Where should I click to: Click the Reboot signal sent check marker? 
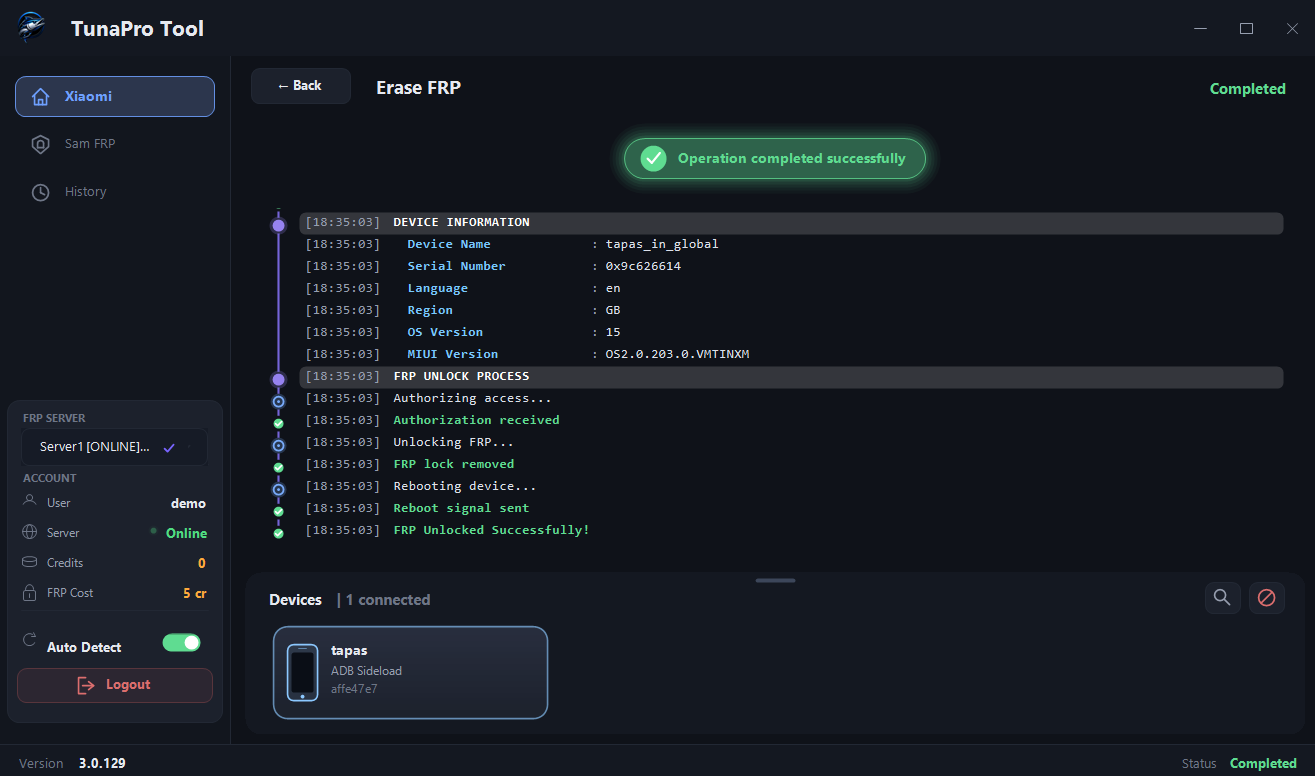[x=279, y=511]
